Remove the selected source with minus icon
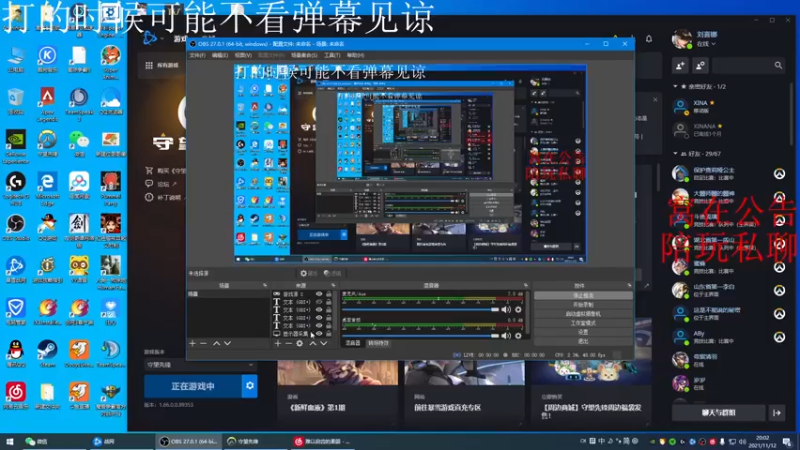Viewport: 800px width, 450px height. (x=288, y=343)
